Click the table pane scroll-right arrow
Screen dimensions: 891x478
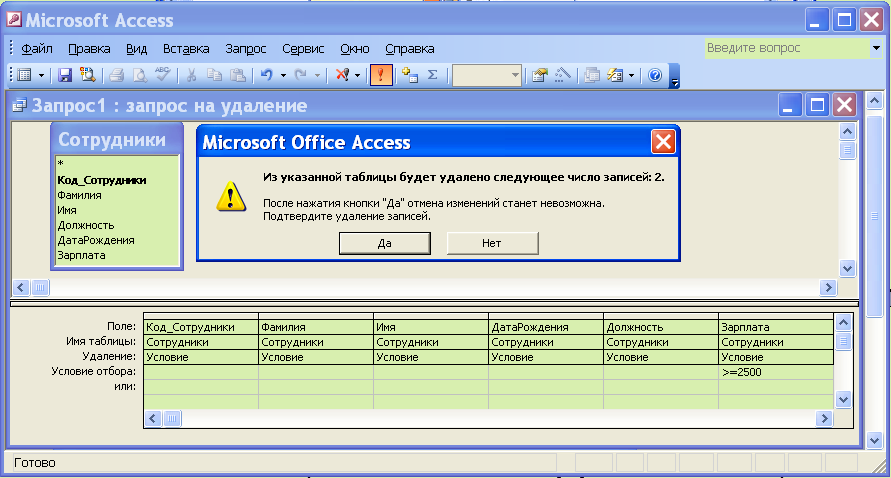pos(828,288)
